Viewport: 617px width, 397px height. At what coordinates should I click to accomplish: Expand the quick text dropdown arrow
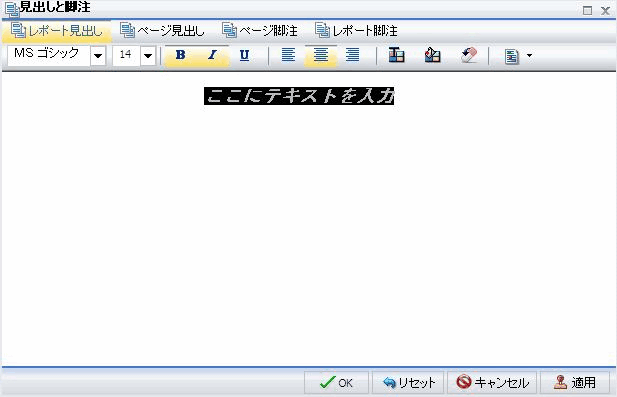[529, 55]
